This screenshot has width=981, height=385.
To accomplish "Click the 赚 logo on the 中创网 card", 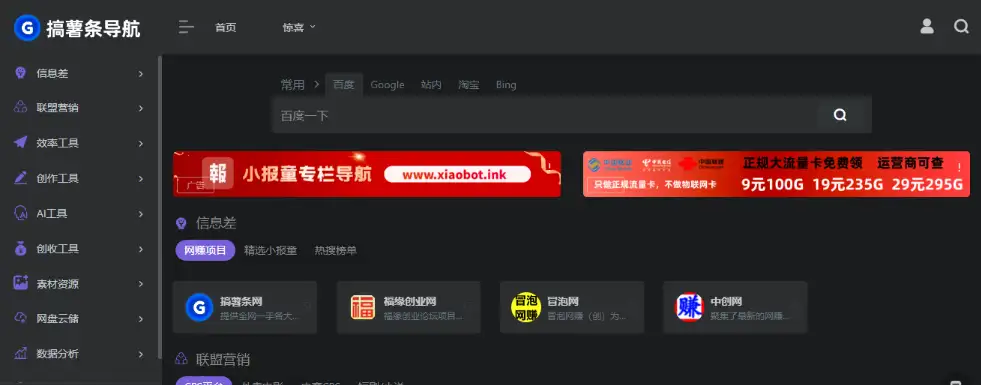I will tap(689, 307).
